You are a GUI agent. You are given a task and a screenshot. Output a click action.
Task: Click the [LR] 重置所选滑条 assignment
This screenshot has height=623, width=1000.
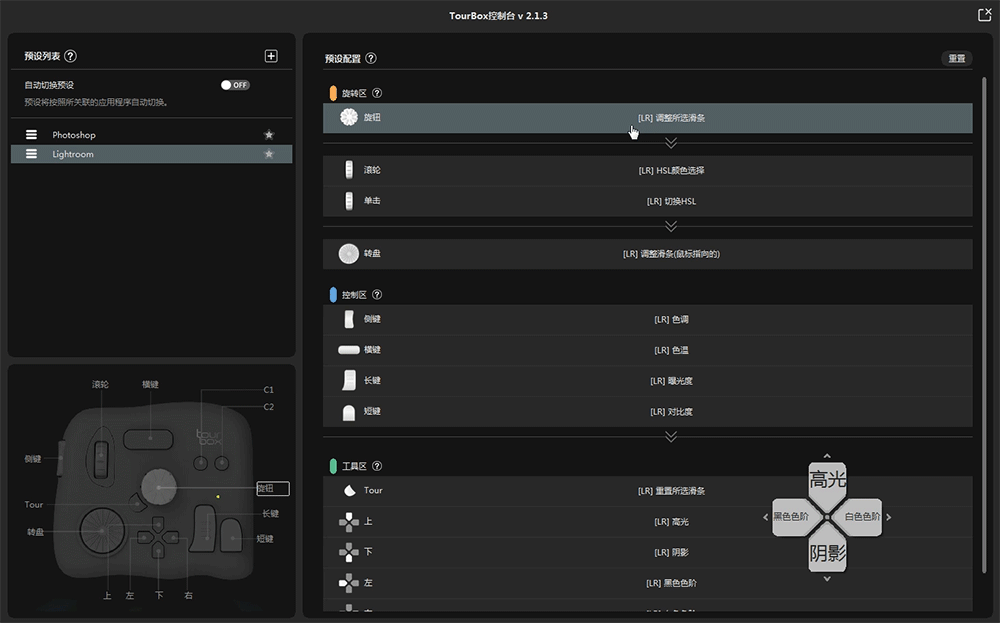[671, 491]
